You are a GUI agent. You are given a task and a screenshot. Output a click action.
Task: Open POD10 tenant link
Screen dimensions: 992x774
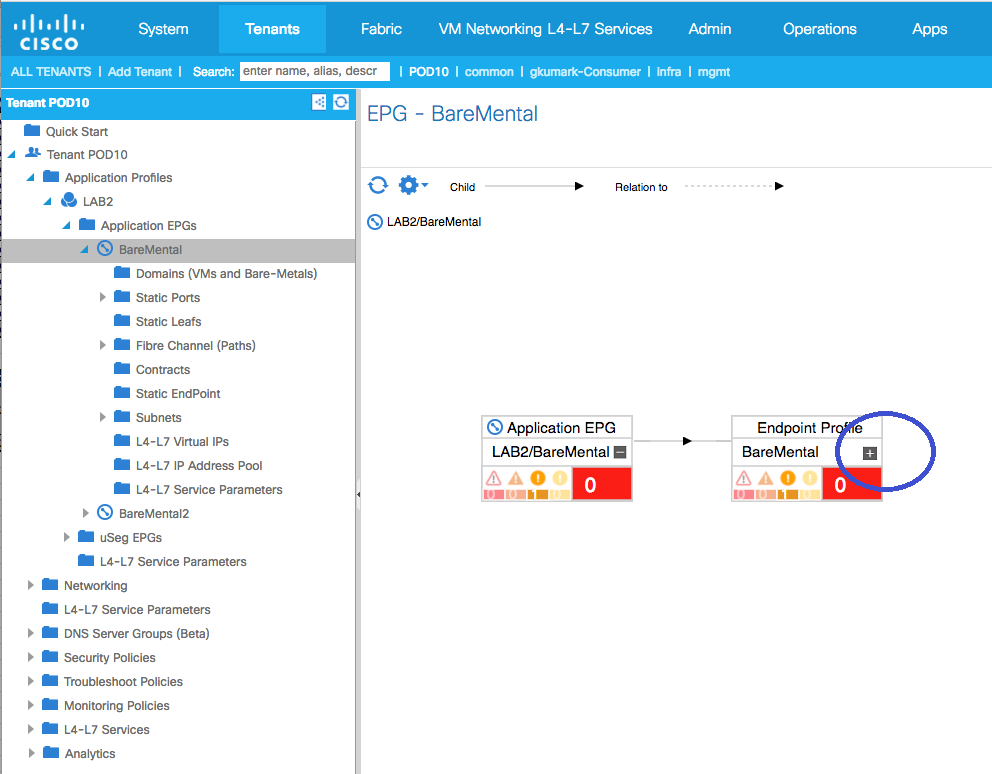point(428,72)
